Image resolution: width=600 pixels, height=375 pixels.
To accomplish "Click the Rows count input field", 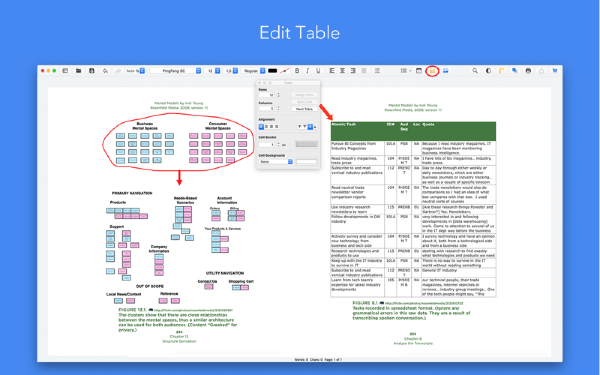I will 267,95.
